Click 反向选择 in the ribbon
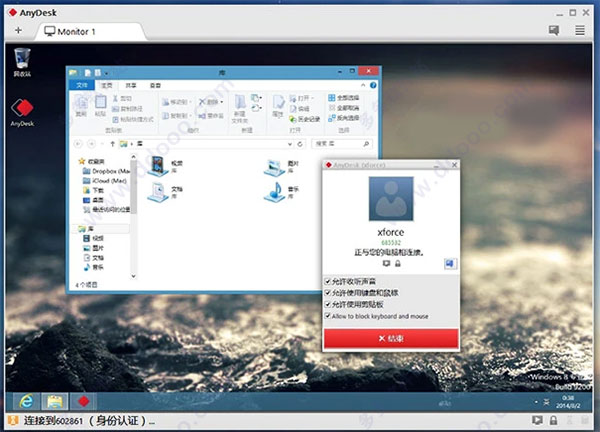This screenshot has height=432, width=600. pyautogui.click(x=344, y=118)
